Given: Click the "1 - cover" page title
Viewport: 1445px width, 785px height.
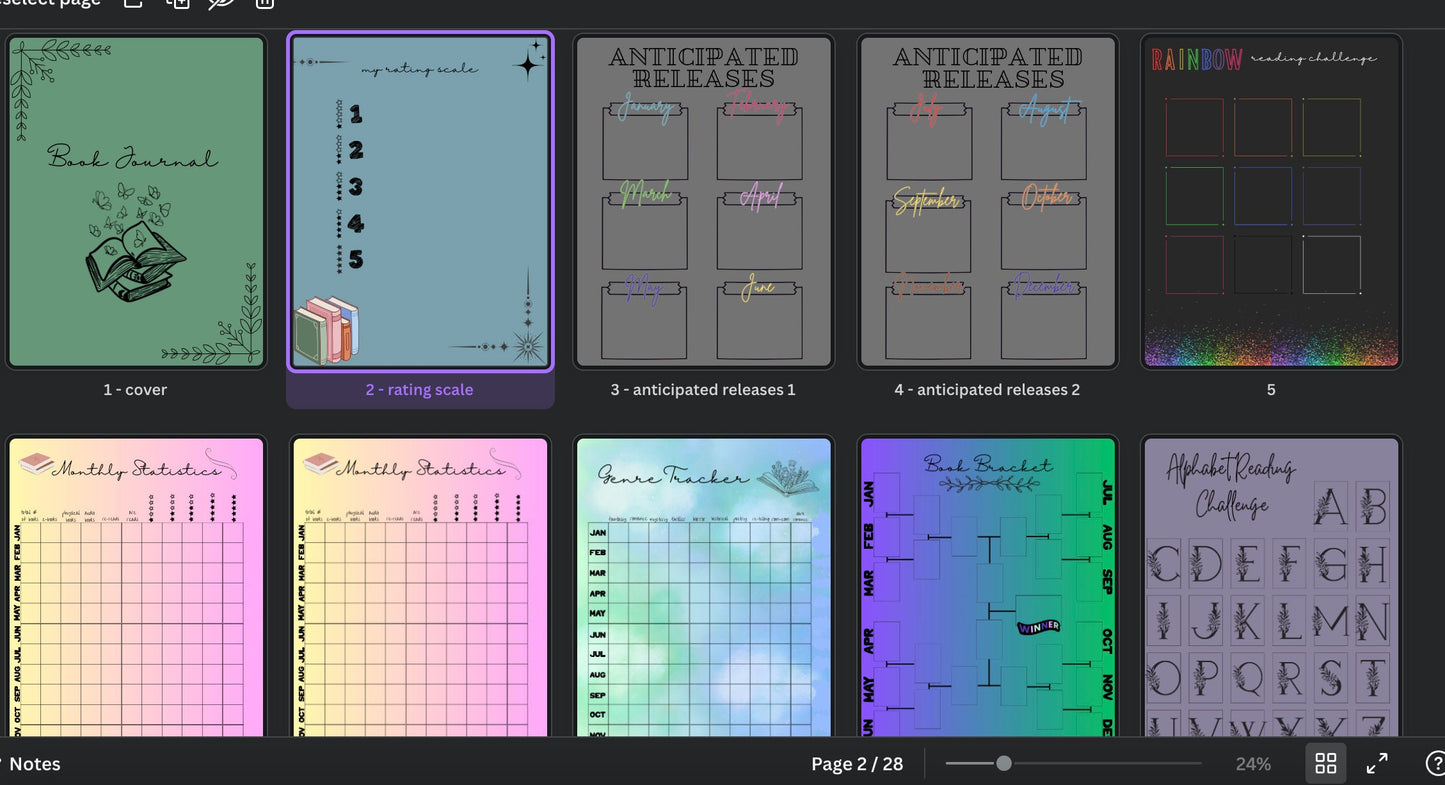Looking at the screenshot, I should tap(135, 390).
